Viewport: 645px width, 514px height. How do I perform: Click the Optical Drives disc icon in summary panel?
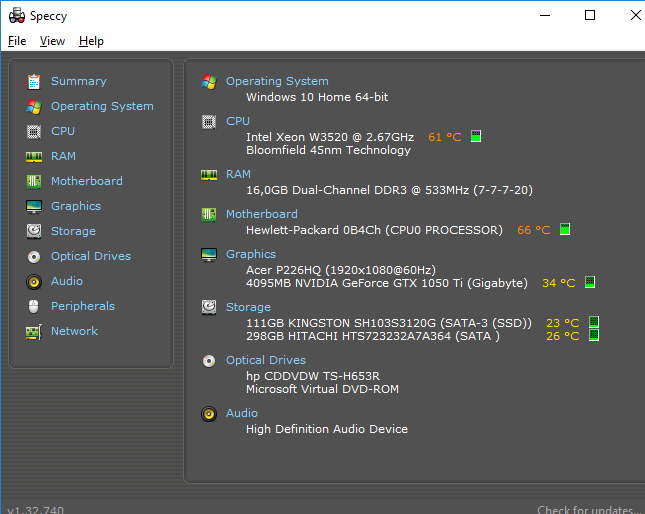pyautogui.click(x=209, y=361)
